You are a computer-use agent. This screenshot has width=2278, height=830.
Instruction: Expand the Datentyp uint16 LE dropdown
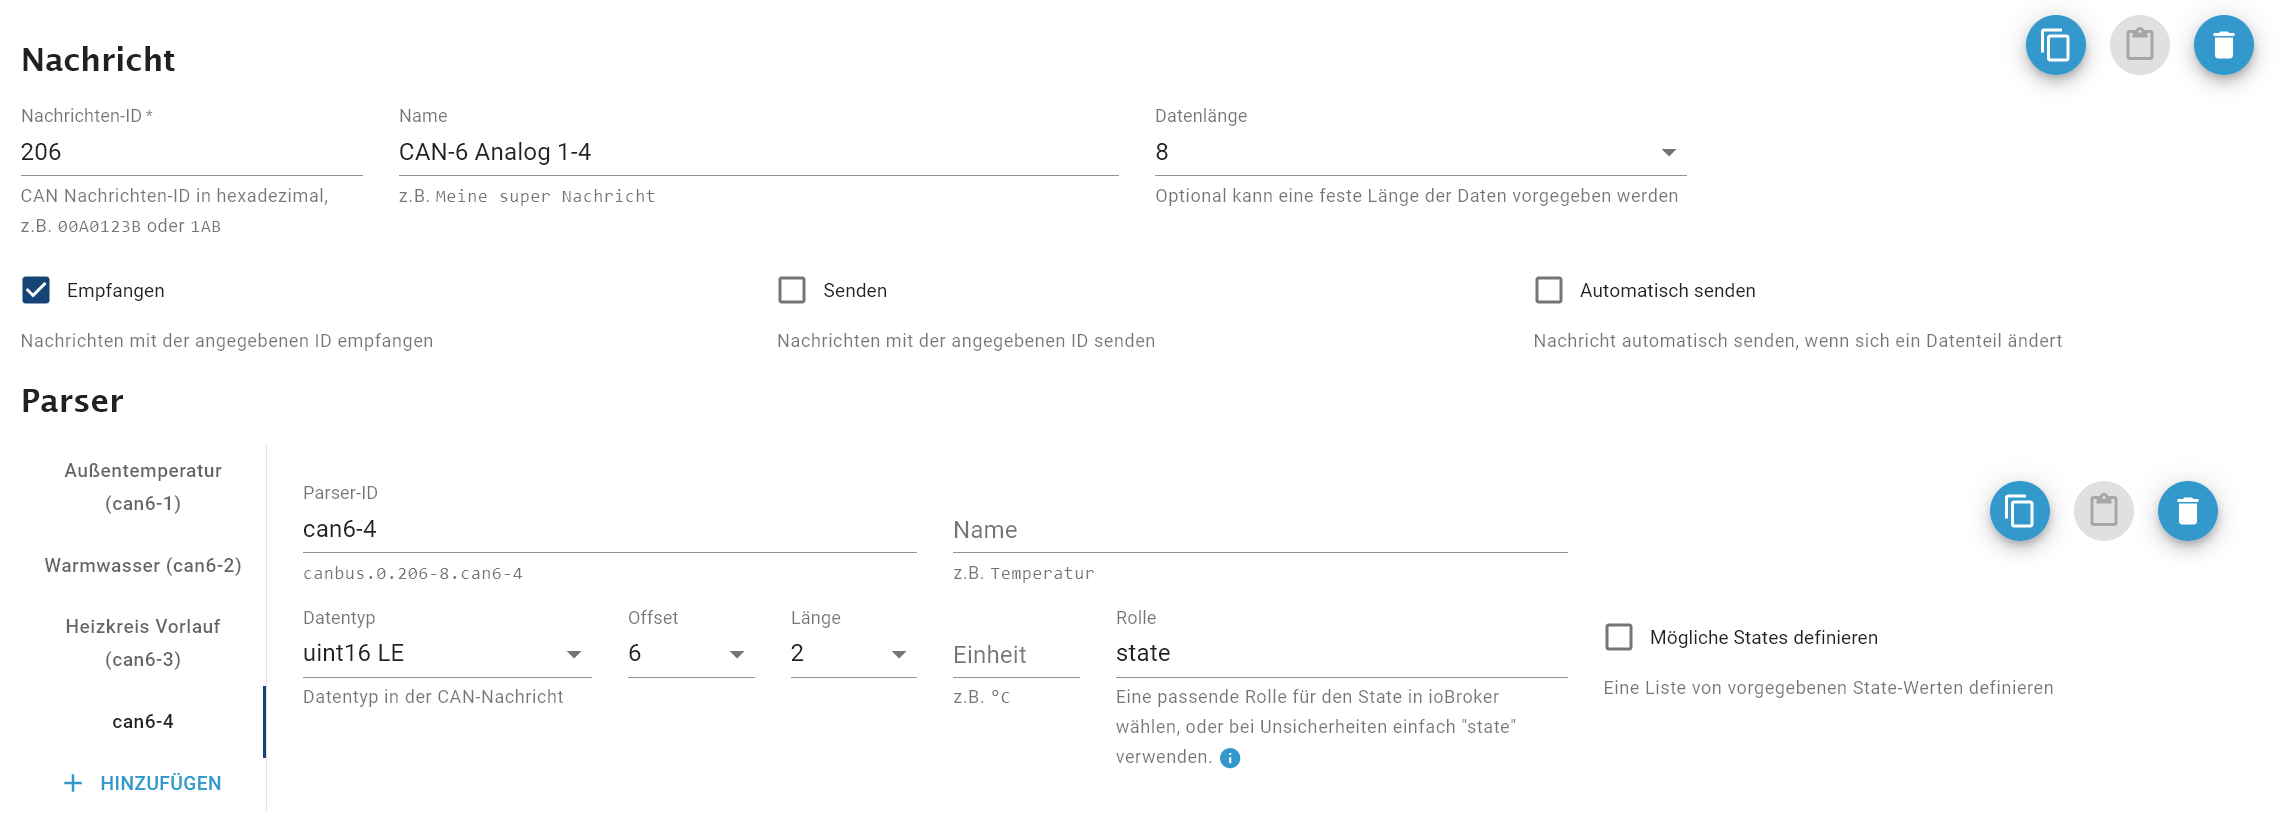tap(446, 653)
